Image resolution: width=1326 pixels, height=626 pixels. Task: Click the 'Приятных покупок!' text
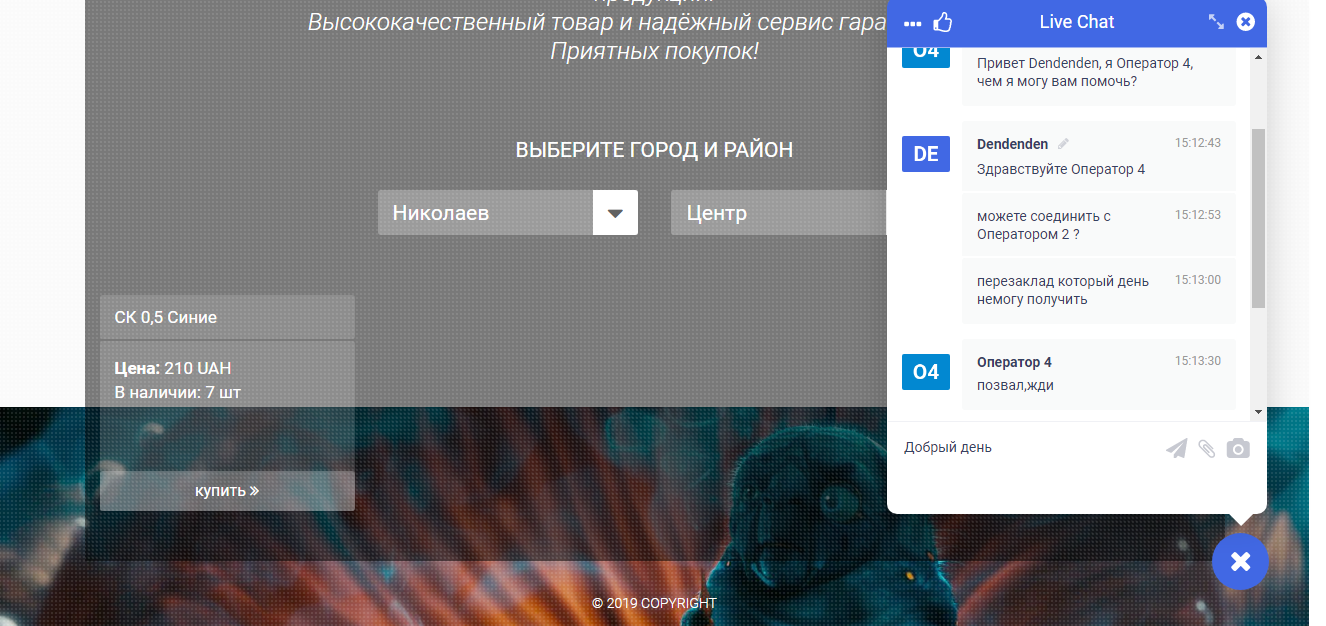point(654,50)
